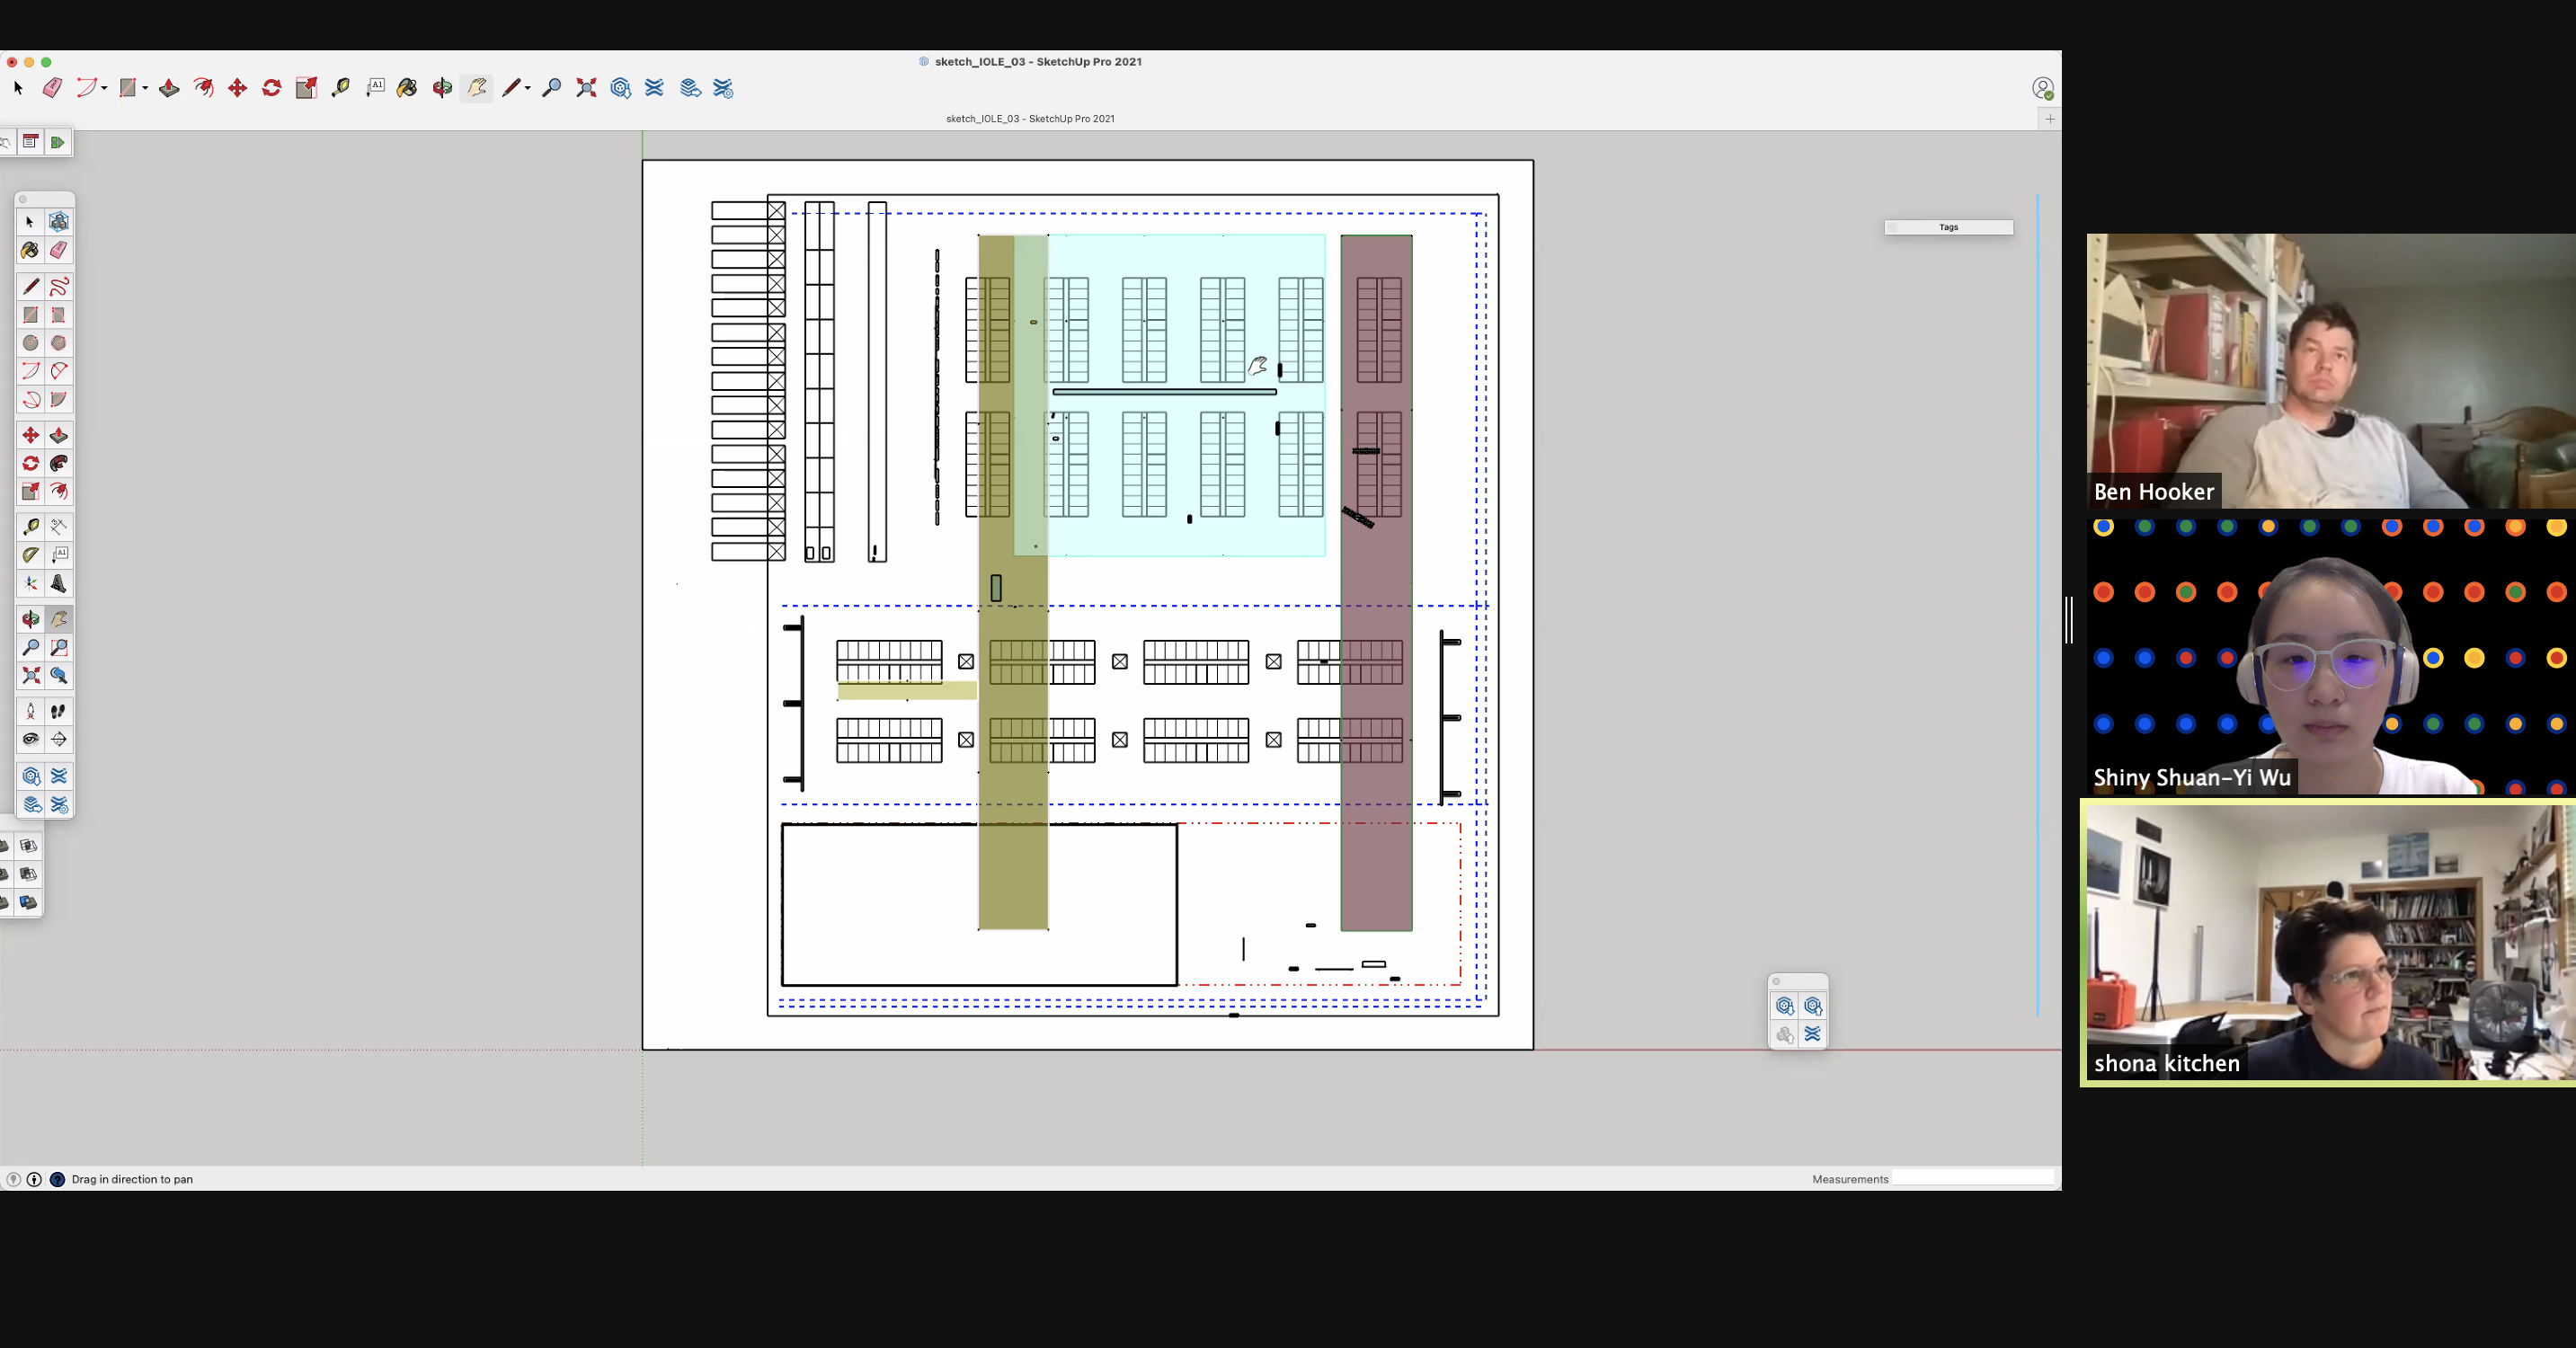Click the Measurements input box

(x=1971, y=1178)
